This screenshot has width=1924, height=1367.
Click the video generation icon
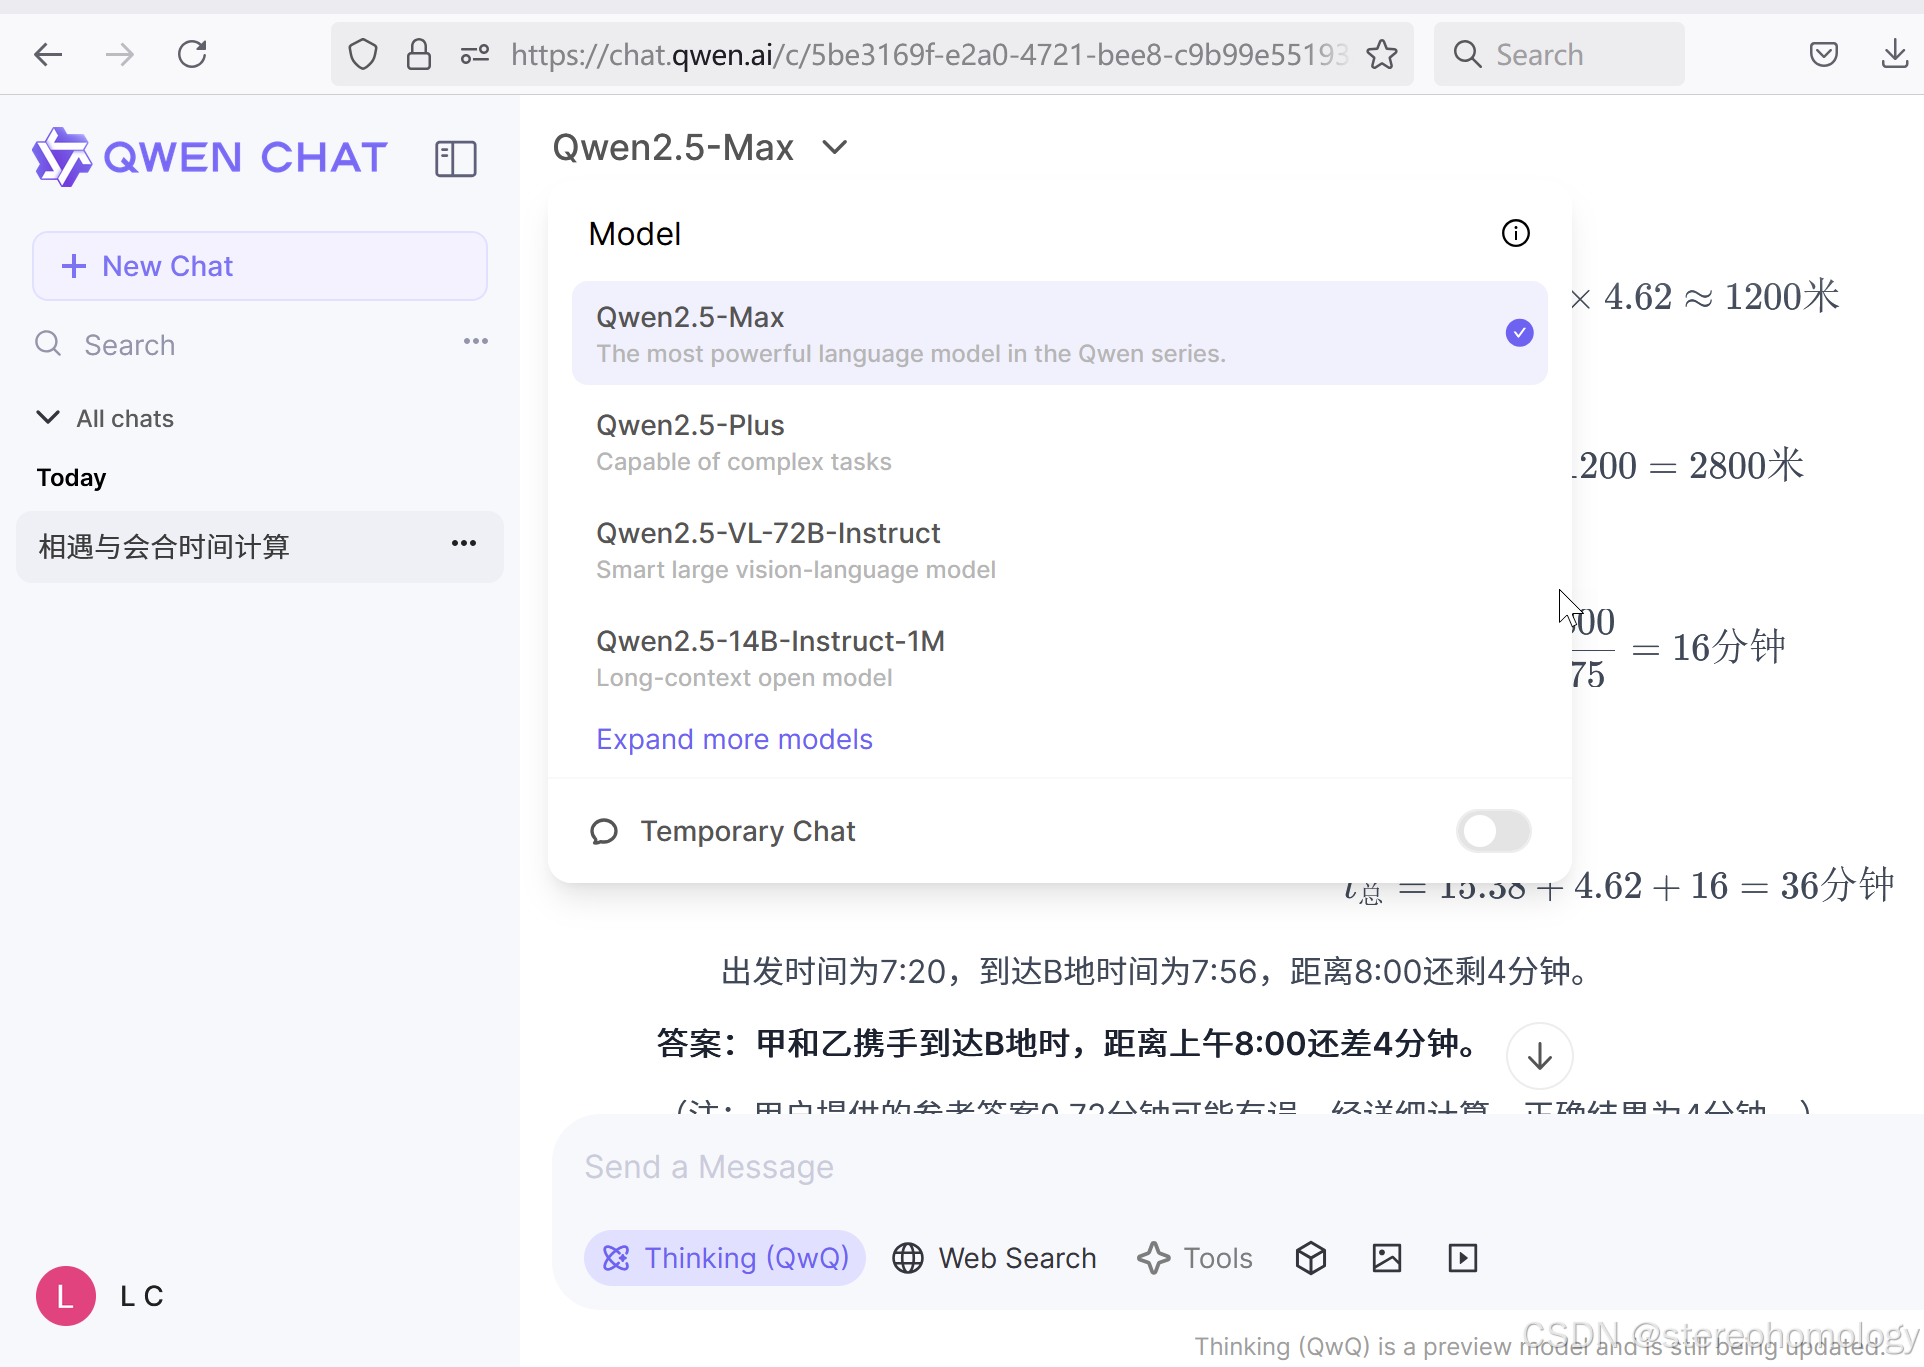point(1462,1258)
